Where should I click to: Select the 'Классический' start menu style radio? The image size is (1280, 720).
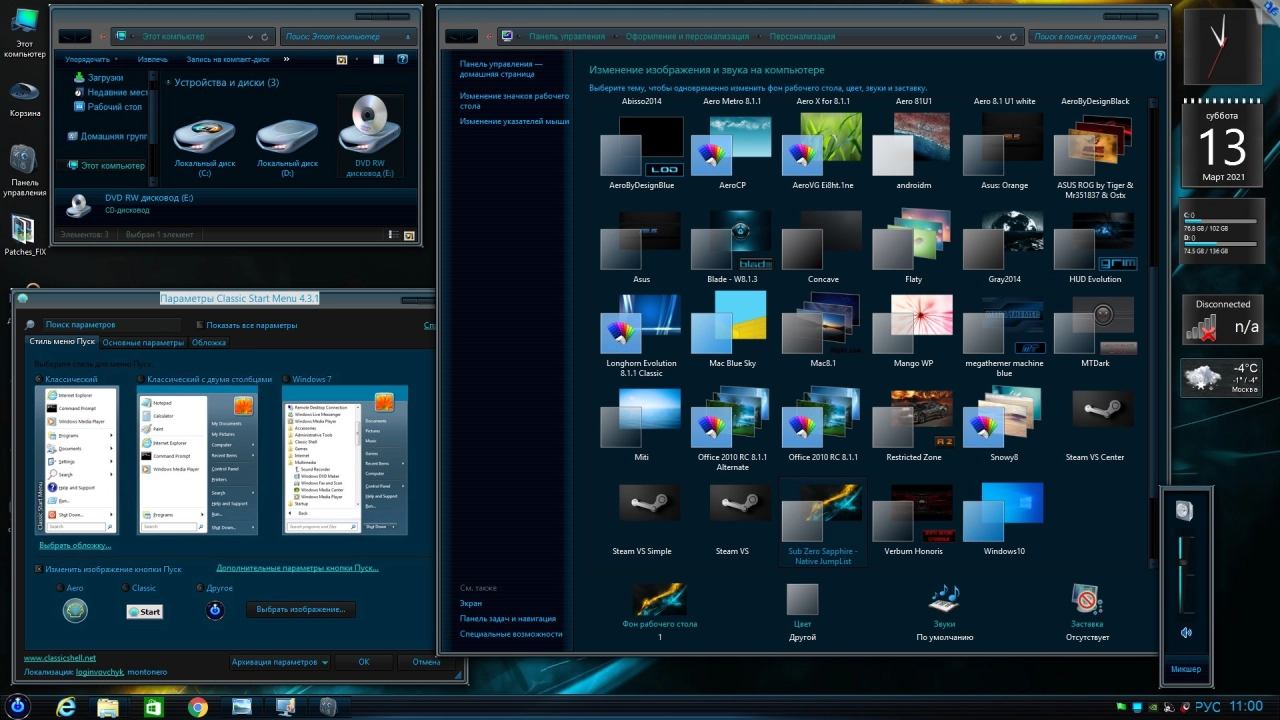click(x=38, y=380)
